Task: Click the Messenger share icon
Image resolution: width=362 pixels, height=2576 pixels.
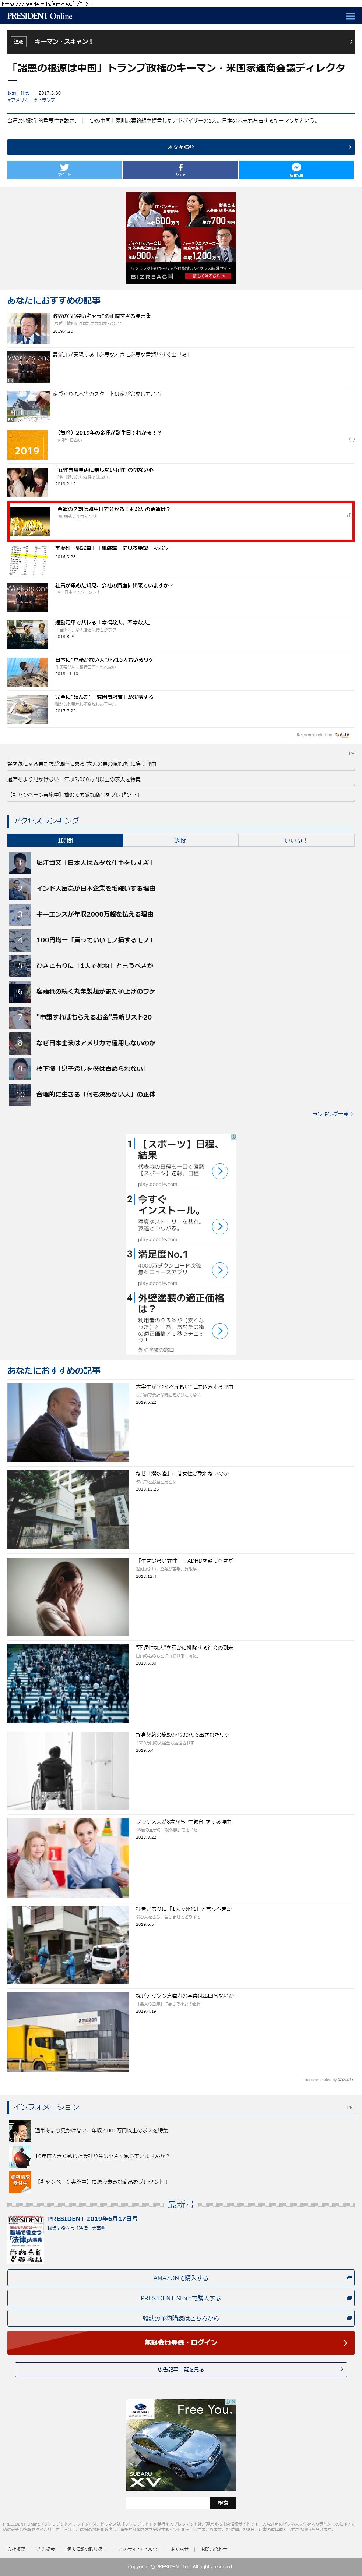Action: click(x=297, y=169)
